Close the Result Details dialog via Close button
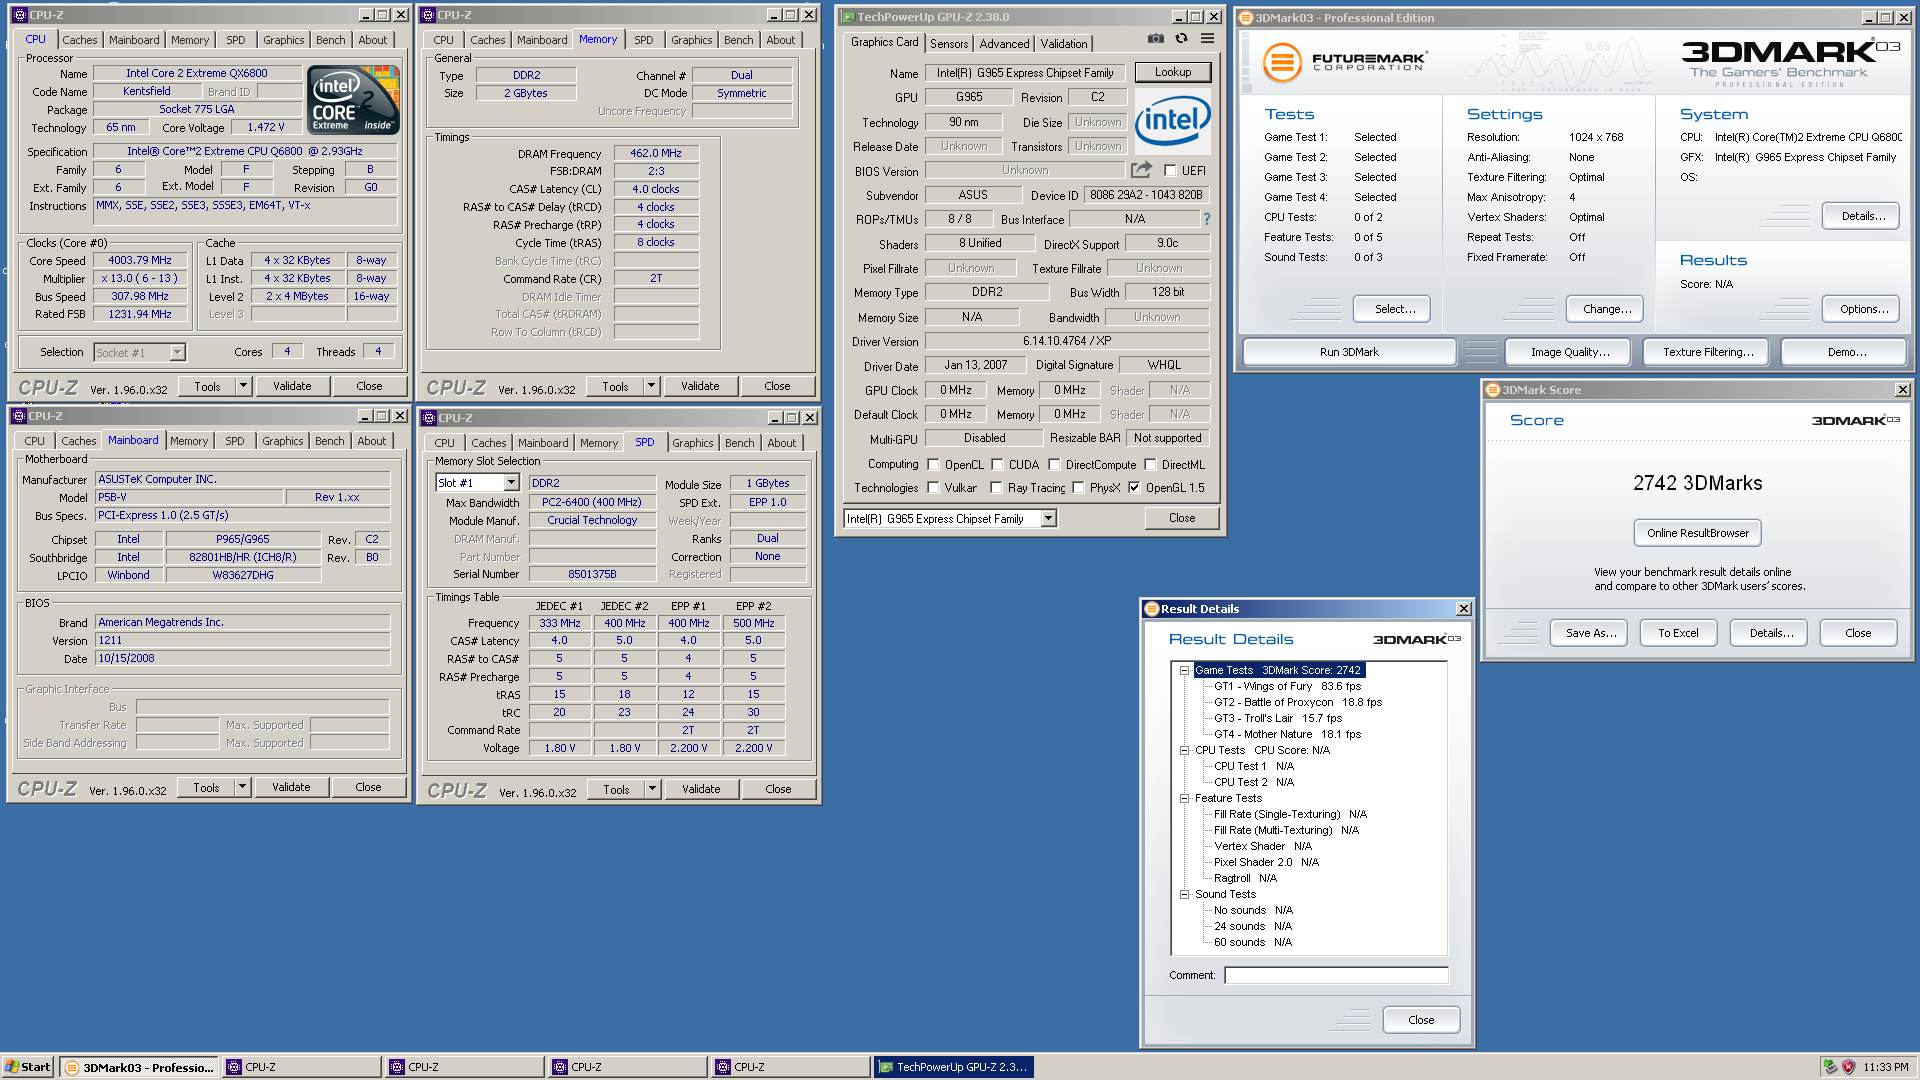This screenshot has width=1920, height=1080. (x=1420, y=1020)
